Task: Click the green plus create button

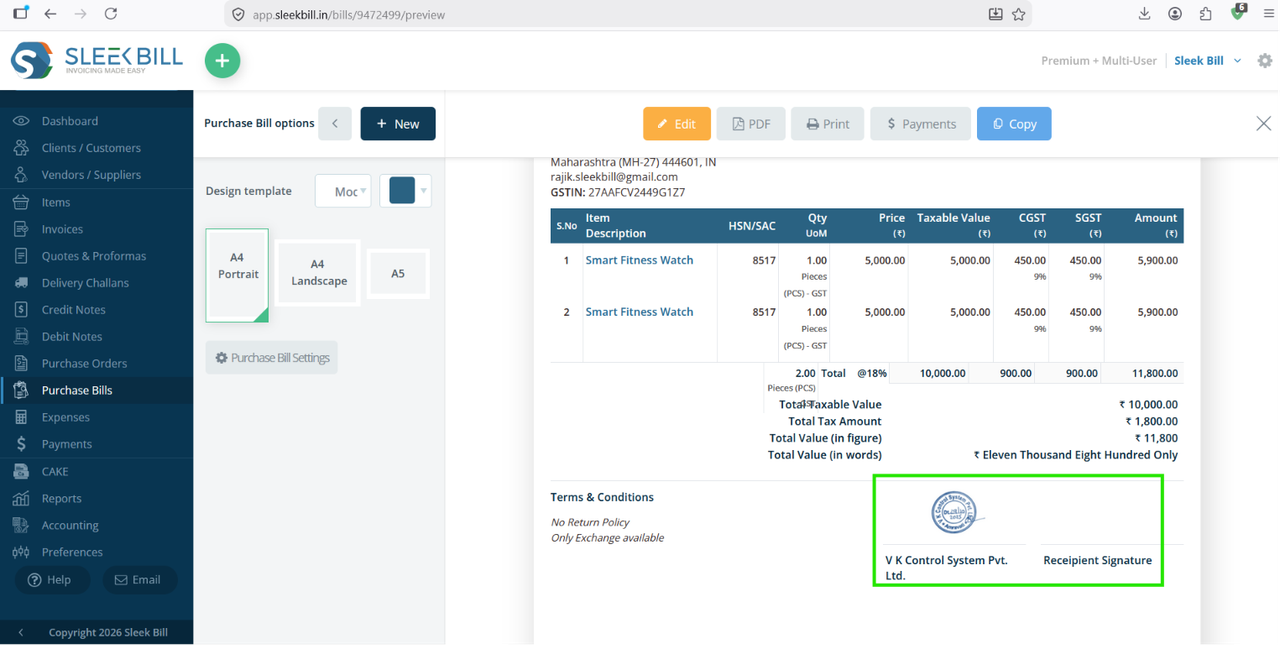Action: [222, 61]
